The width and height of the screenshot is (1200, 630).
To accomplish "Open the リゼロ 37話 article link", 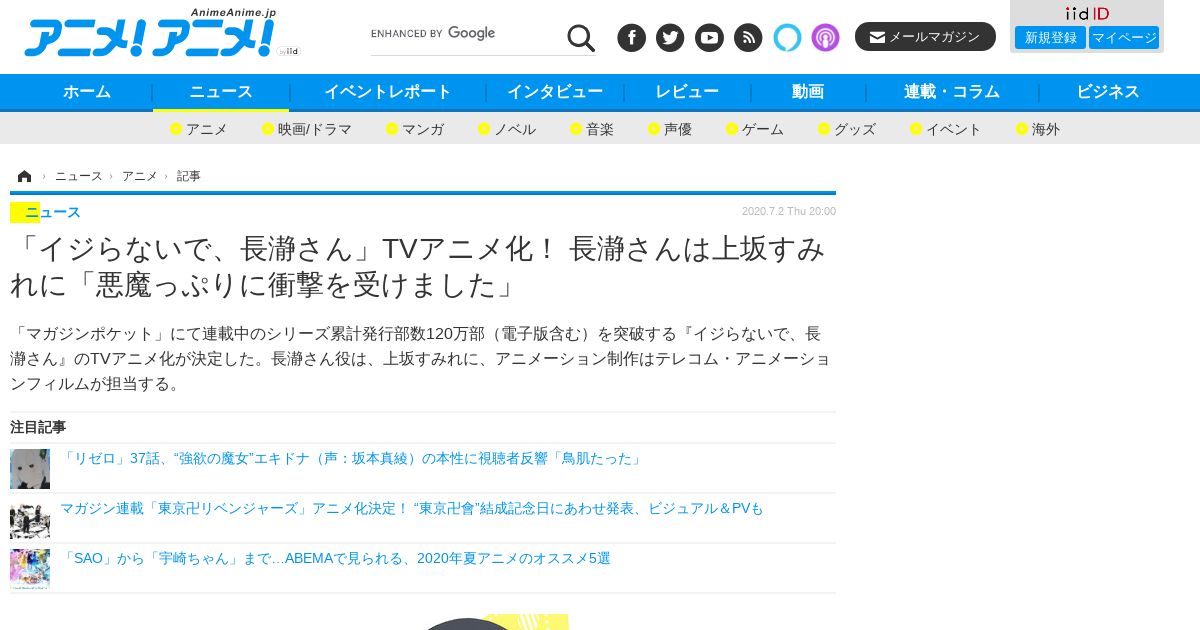I will click(x=351, y=458).
